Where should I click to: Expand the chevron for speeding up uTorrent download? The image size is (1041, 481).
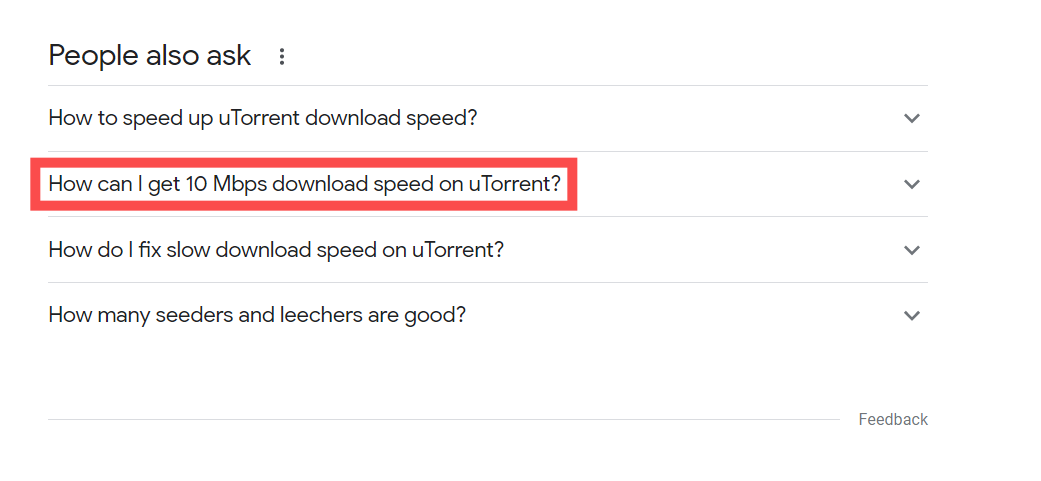click(x=912, y=119)
